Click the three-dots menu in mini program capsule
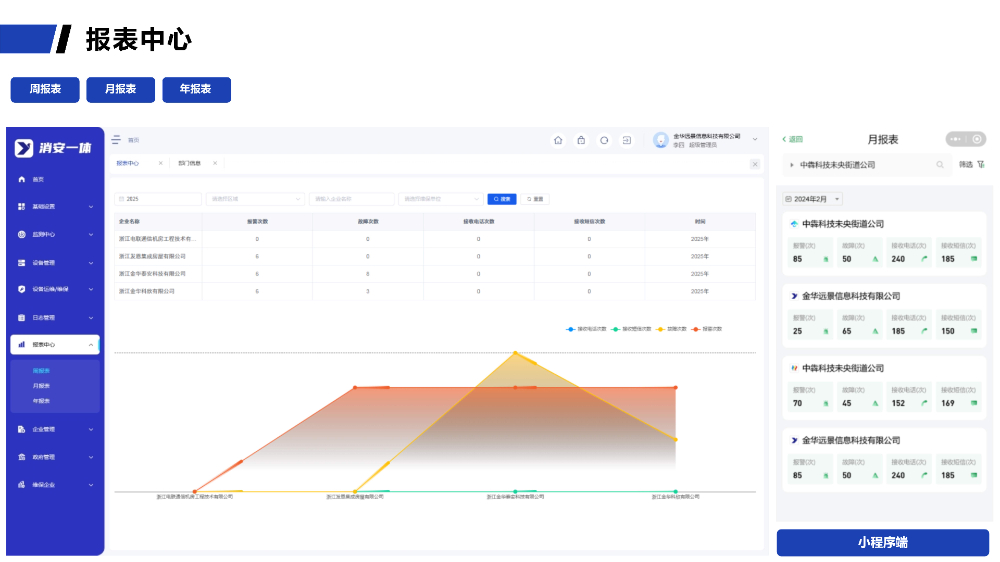 [955, 139]
